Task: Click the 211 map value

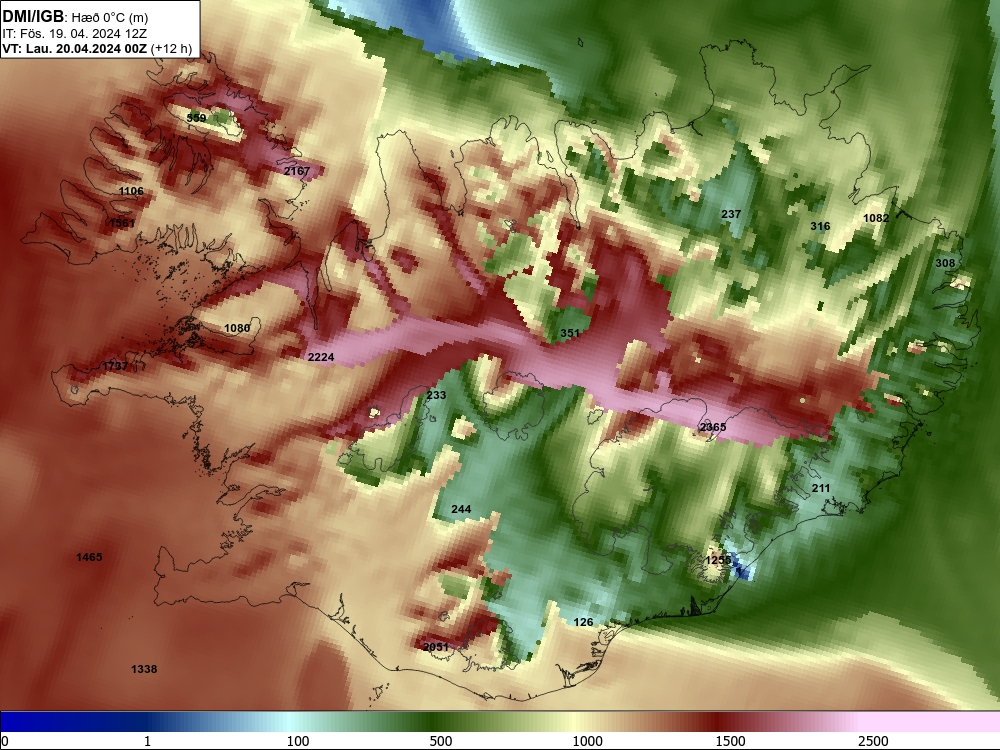Action: [821, 488]
